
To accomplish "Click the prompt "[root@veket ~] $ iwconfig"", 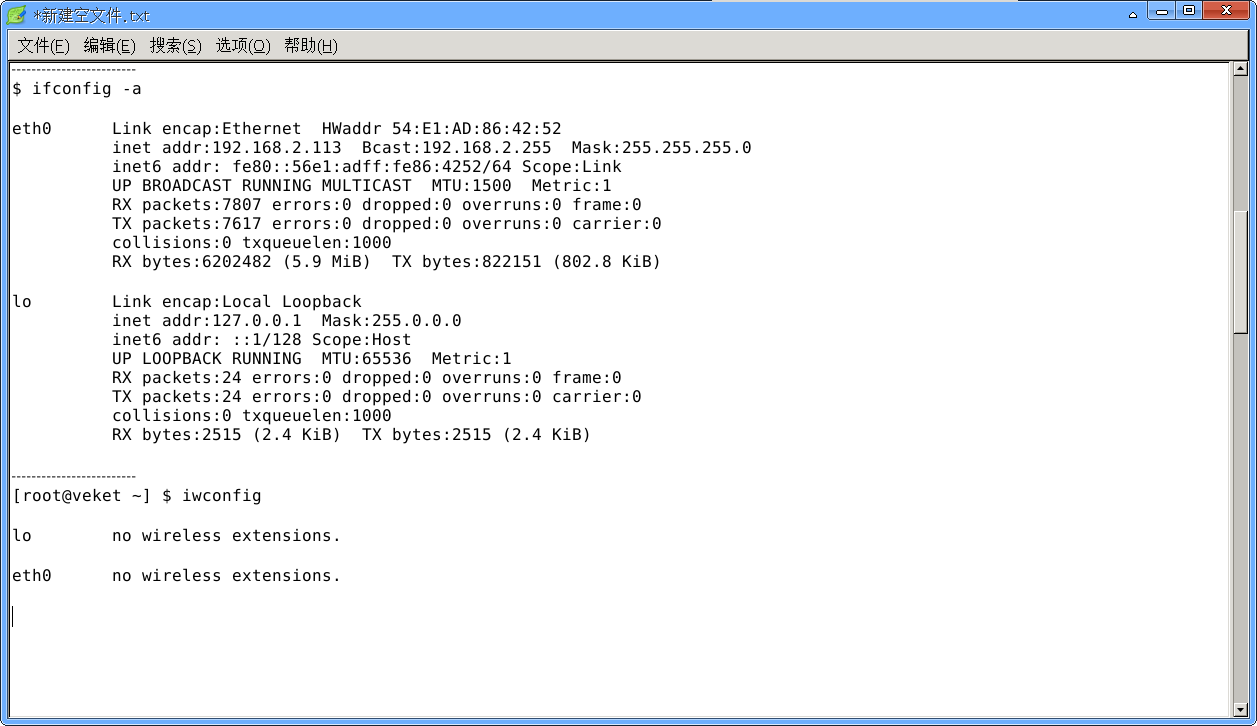I will 137,496.
